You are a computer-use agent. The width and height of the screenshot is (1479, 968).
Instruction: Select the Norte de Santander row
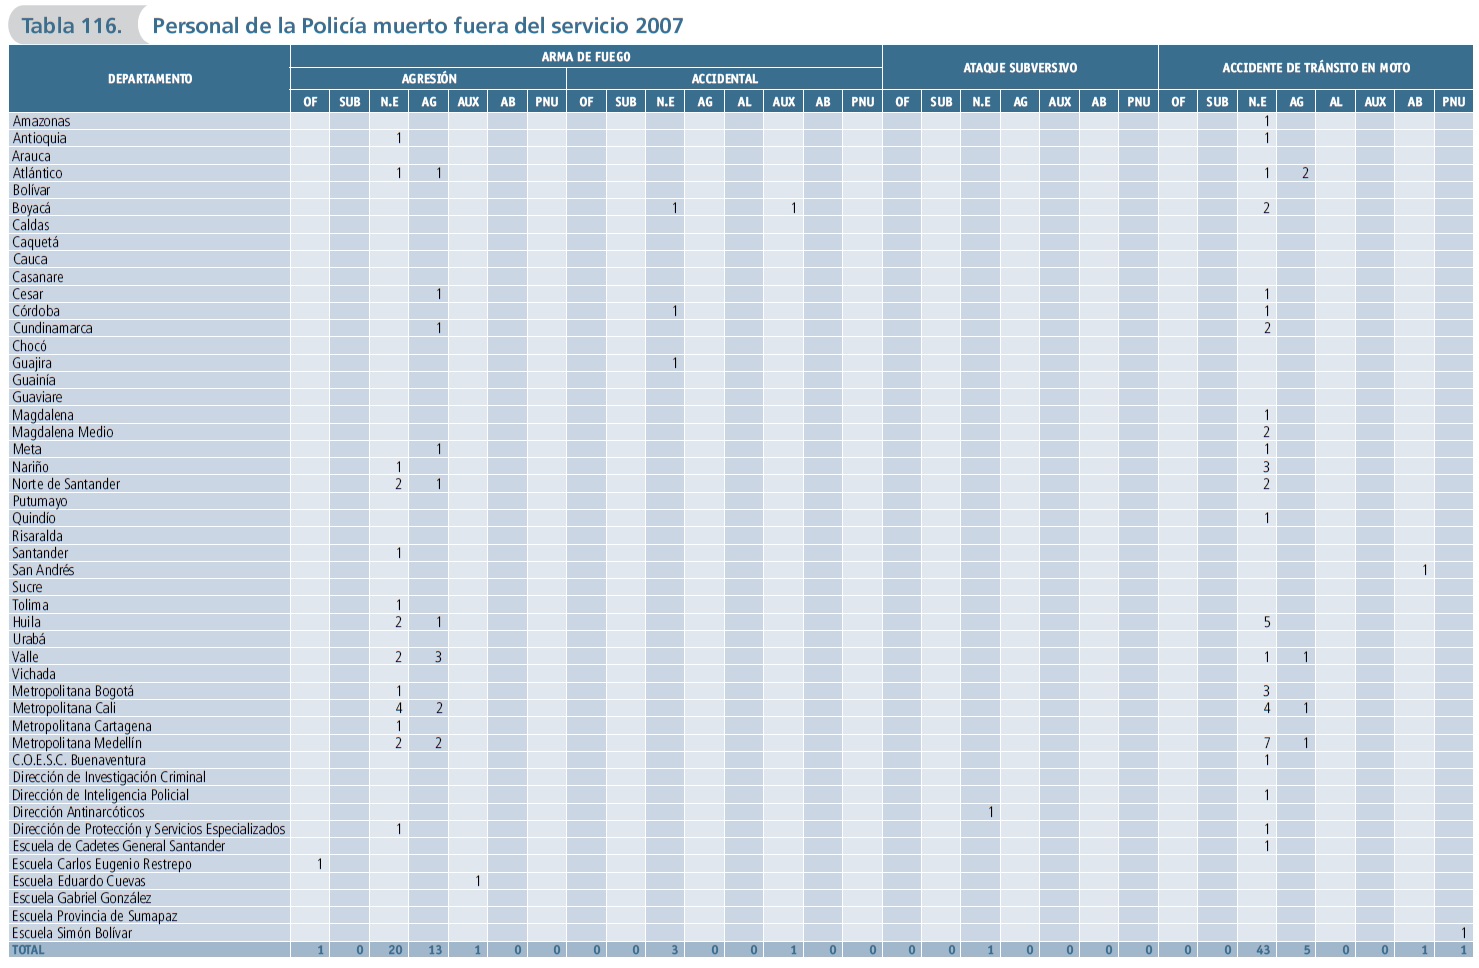66,484
